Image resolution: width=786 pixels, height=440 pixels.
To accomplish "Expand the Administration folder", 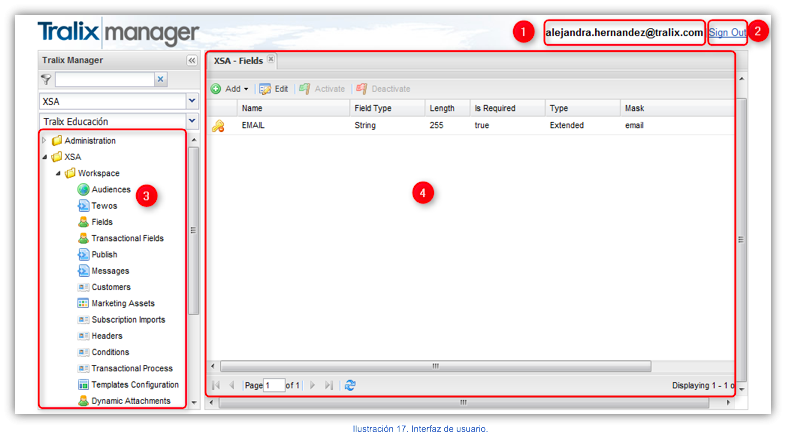I will (44, 140).
